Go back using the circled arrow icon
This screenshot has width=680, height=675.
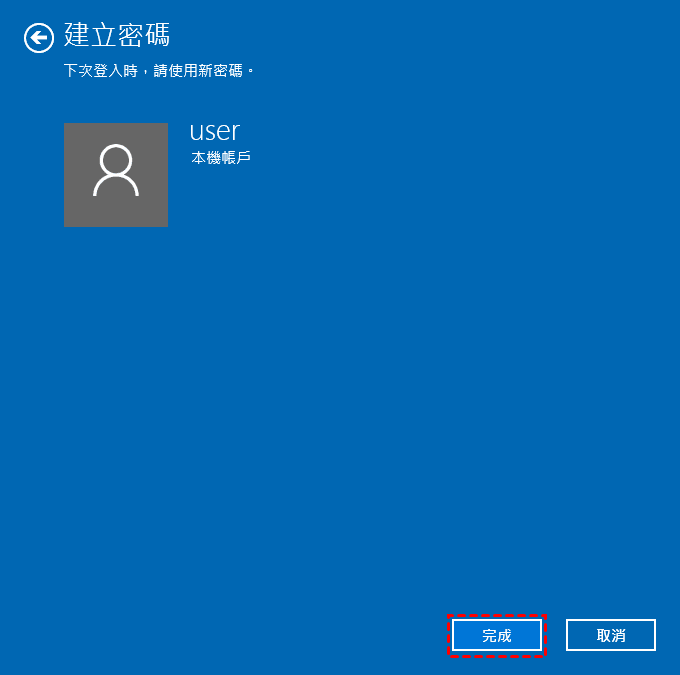[x=39, y=38]
